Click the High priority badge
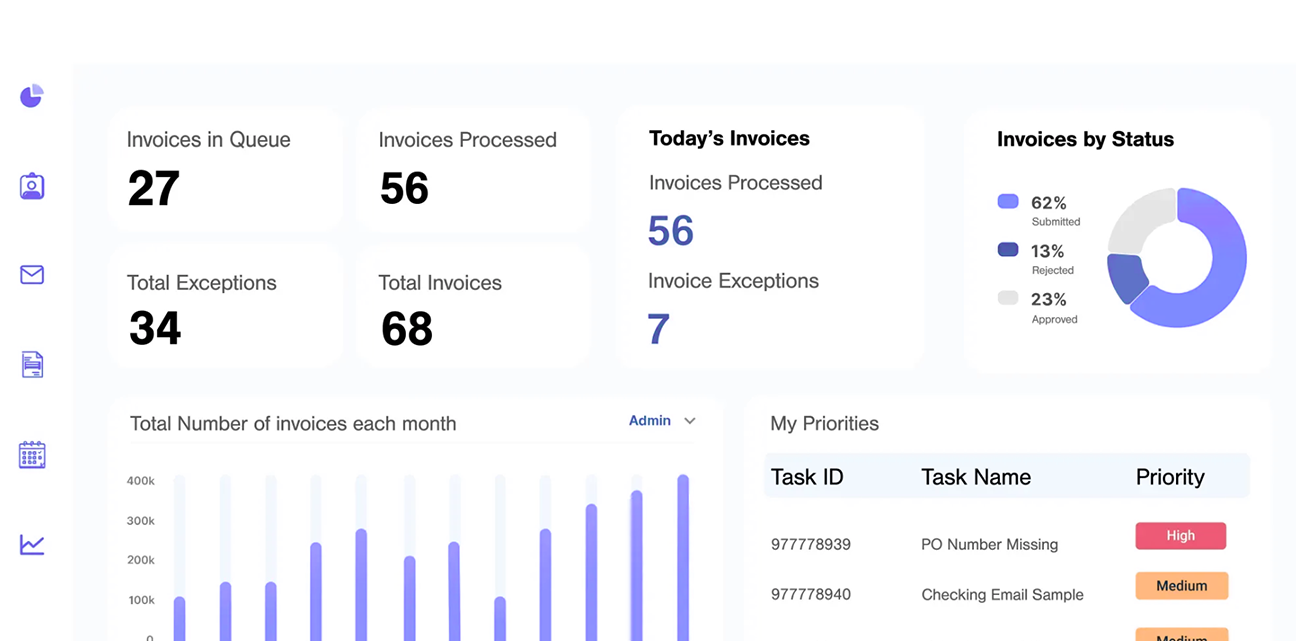The width and height of the screenshot is (1296, 641). point(1180,536)
